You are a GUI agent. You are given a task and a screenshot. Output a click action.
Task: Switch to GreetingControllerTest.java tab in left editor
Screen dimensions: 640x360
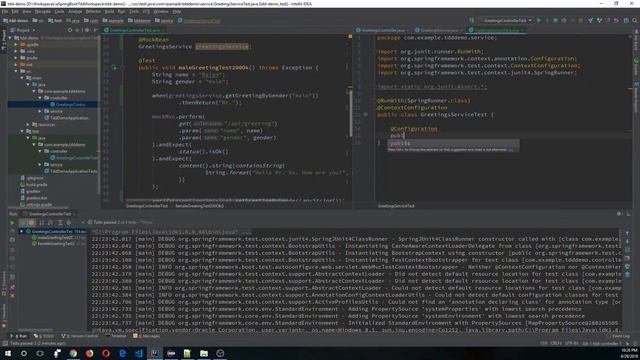(x=134, y=30)
